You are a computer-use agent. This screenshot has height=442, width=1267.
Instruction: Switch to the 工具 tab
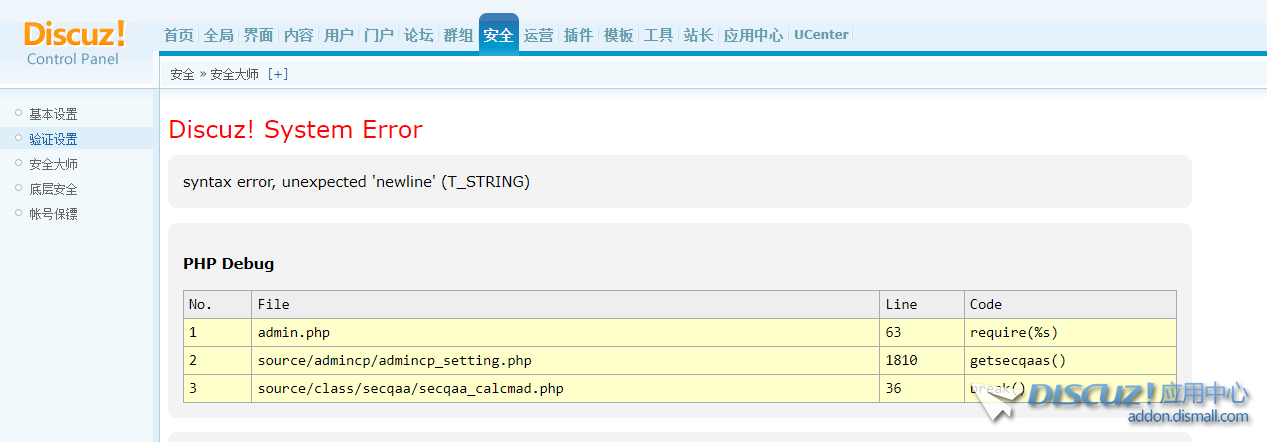tap(658, 35)
